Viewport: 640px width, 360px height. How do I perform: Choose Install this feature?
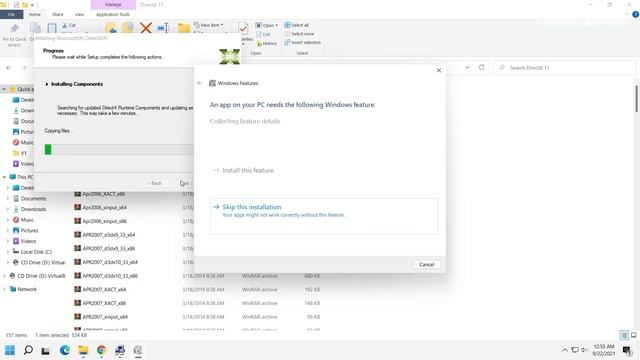248,170
